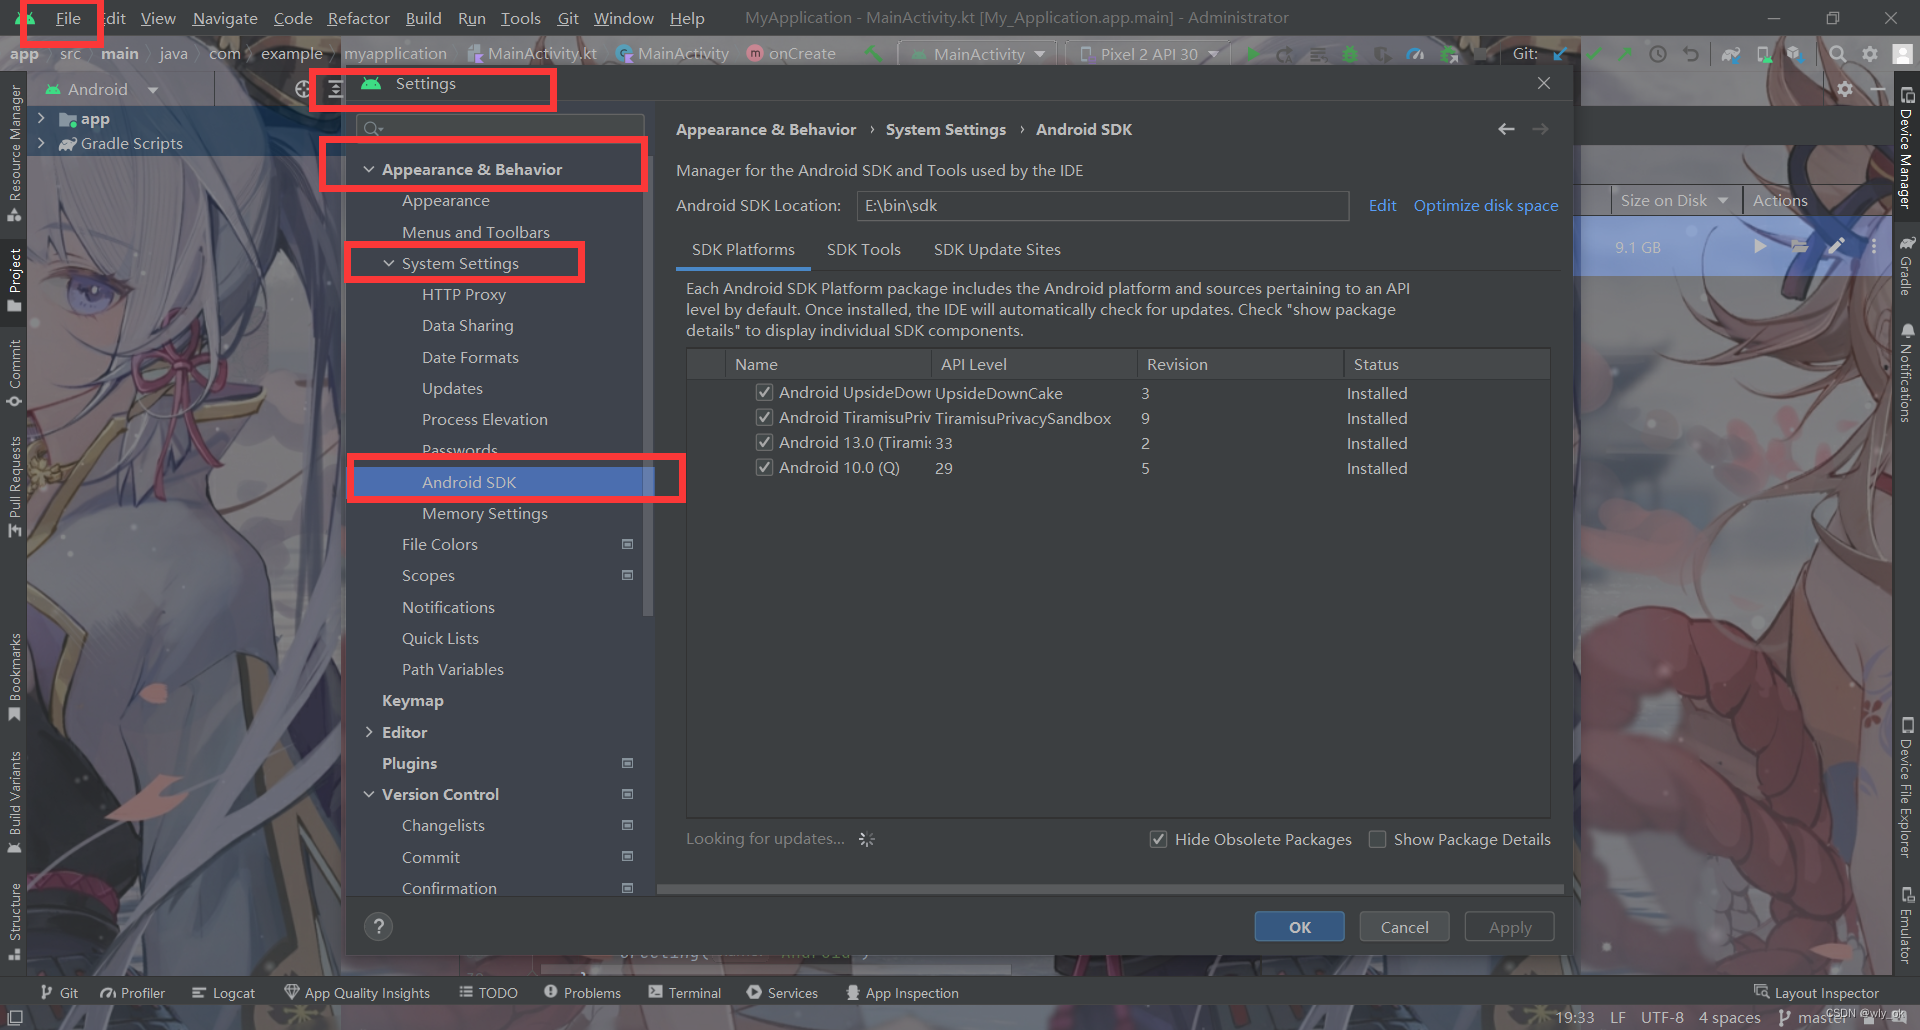Click Optimize disk space link
The height and width of the screenshot is (1030, 1920).
[1485, 205]
